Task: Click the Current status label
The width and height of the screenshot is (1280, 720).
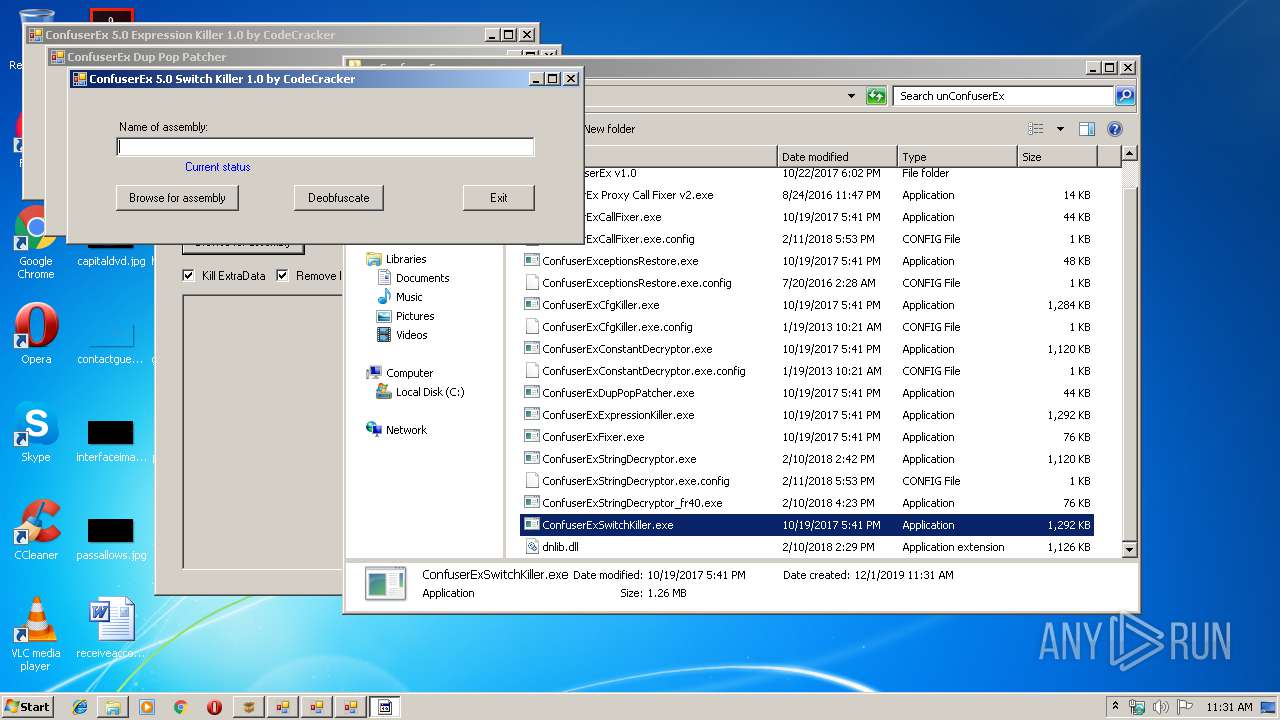Action: [x=217, y=167]
